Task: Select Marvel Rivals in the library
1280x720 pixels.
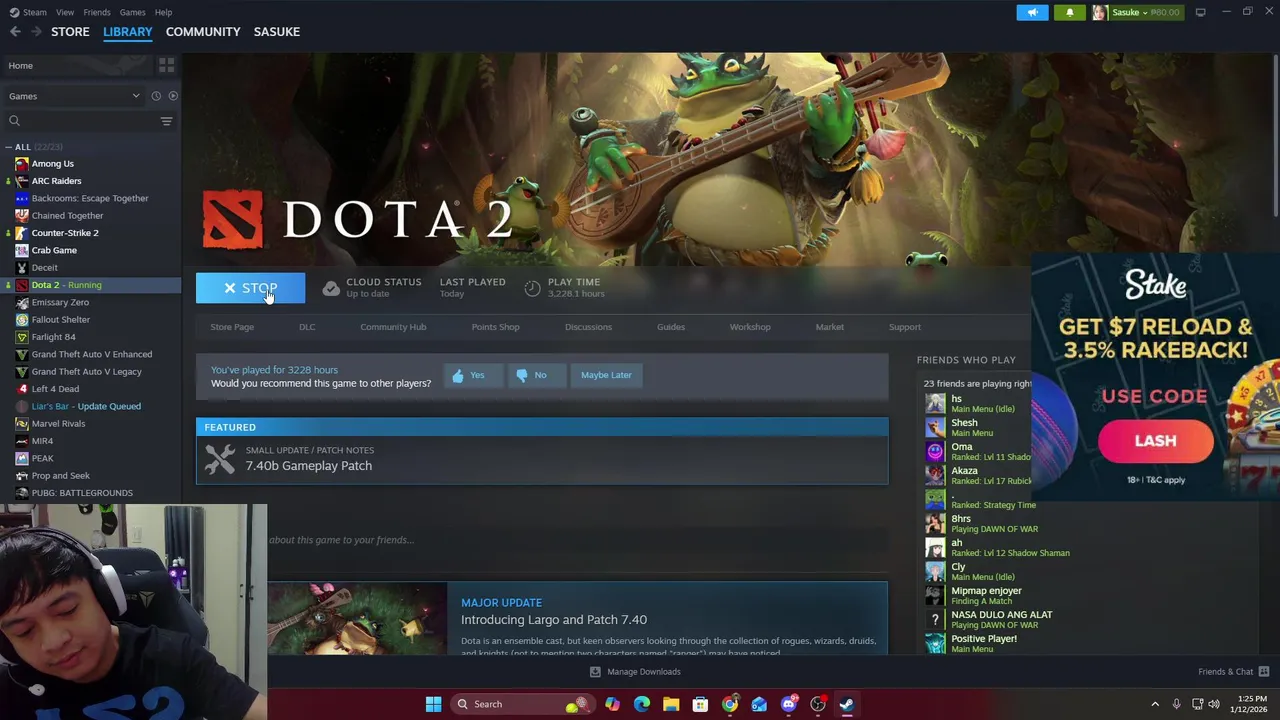Action: click(x=58, y=424)
